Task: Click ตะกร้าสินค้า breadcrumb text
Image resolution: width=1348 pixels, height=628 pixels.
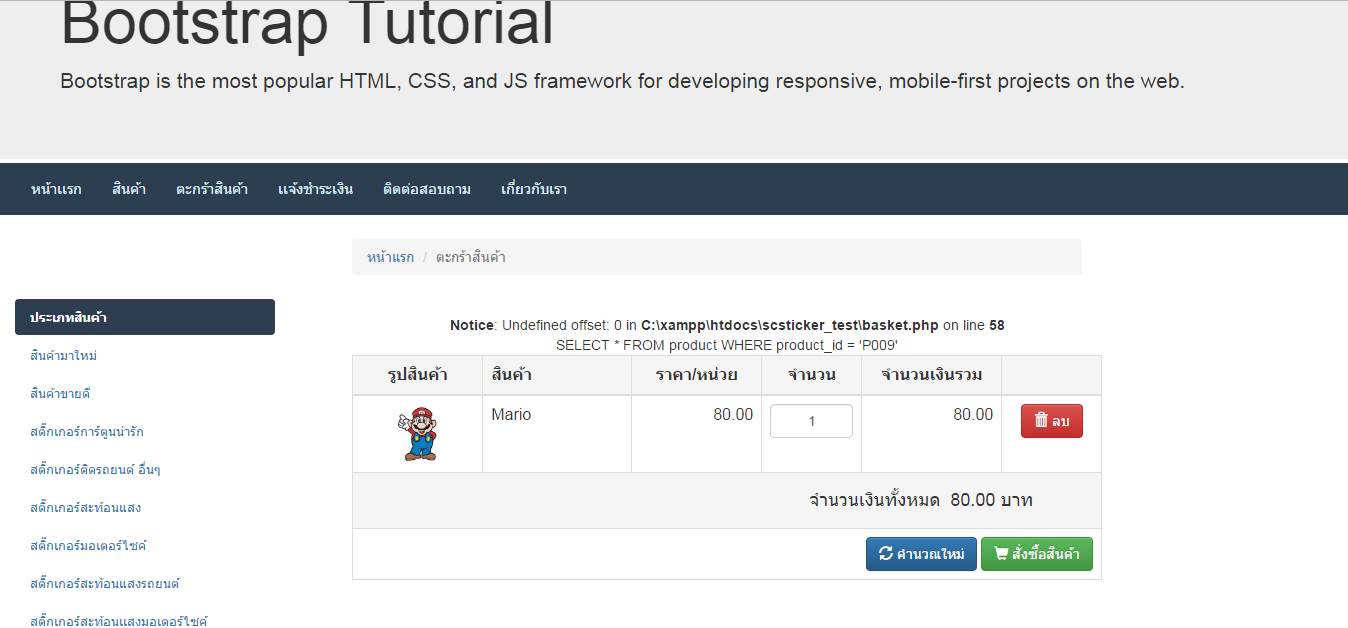Action: point(471,257)
